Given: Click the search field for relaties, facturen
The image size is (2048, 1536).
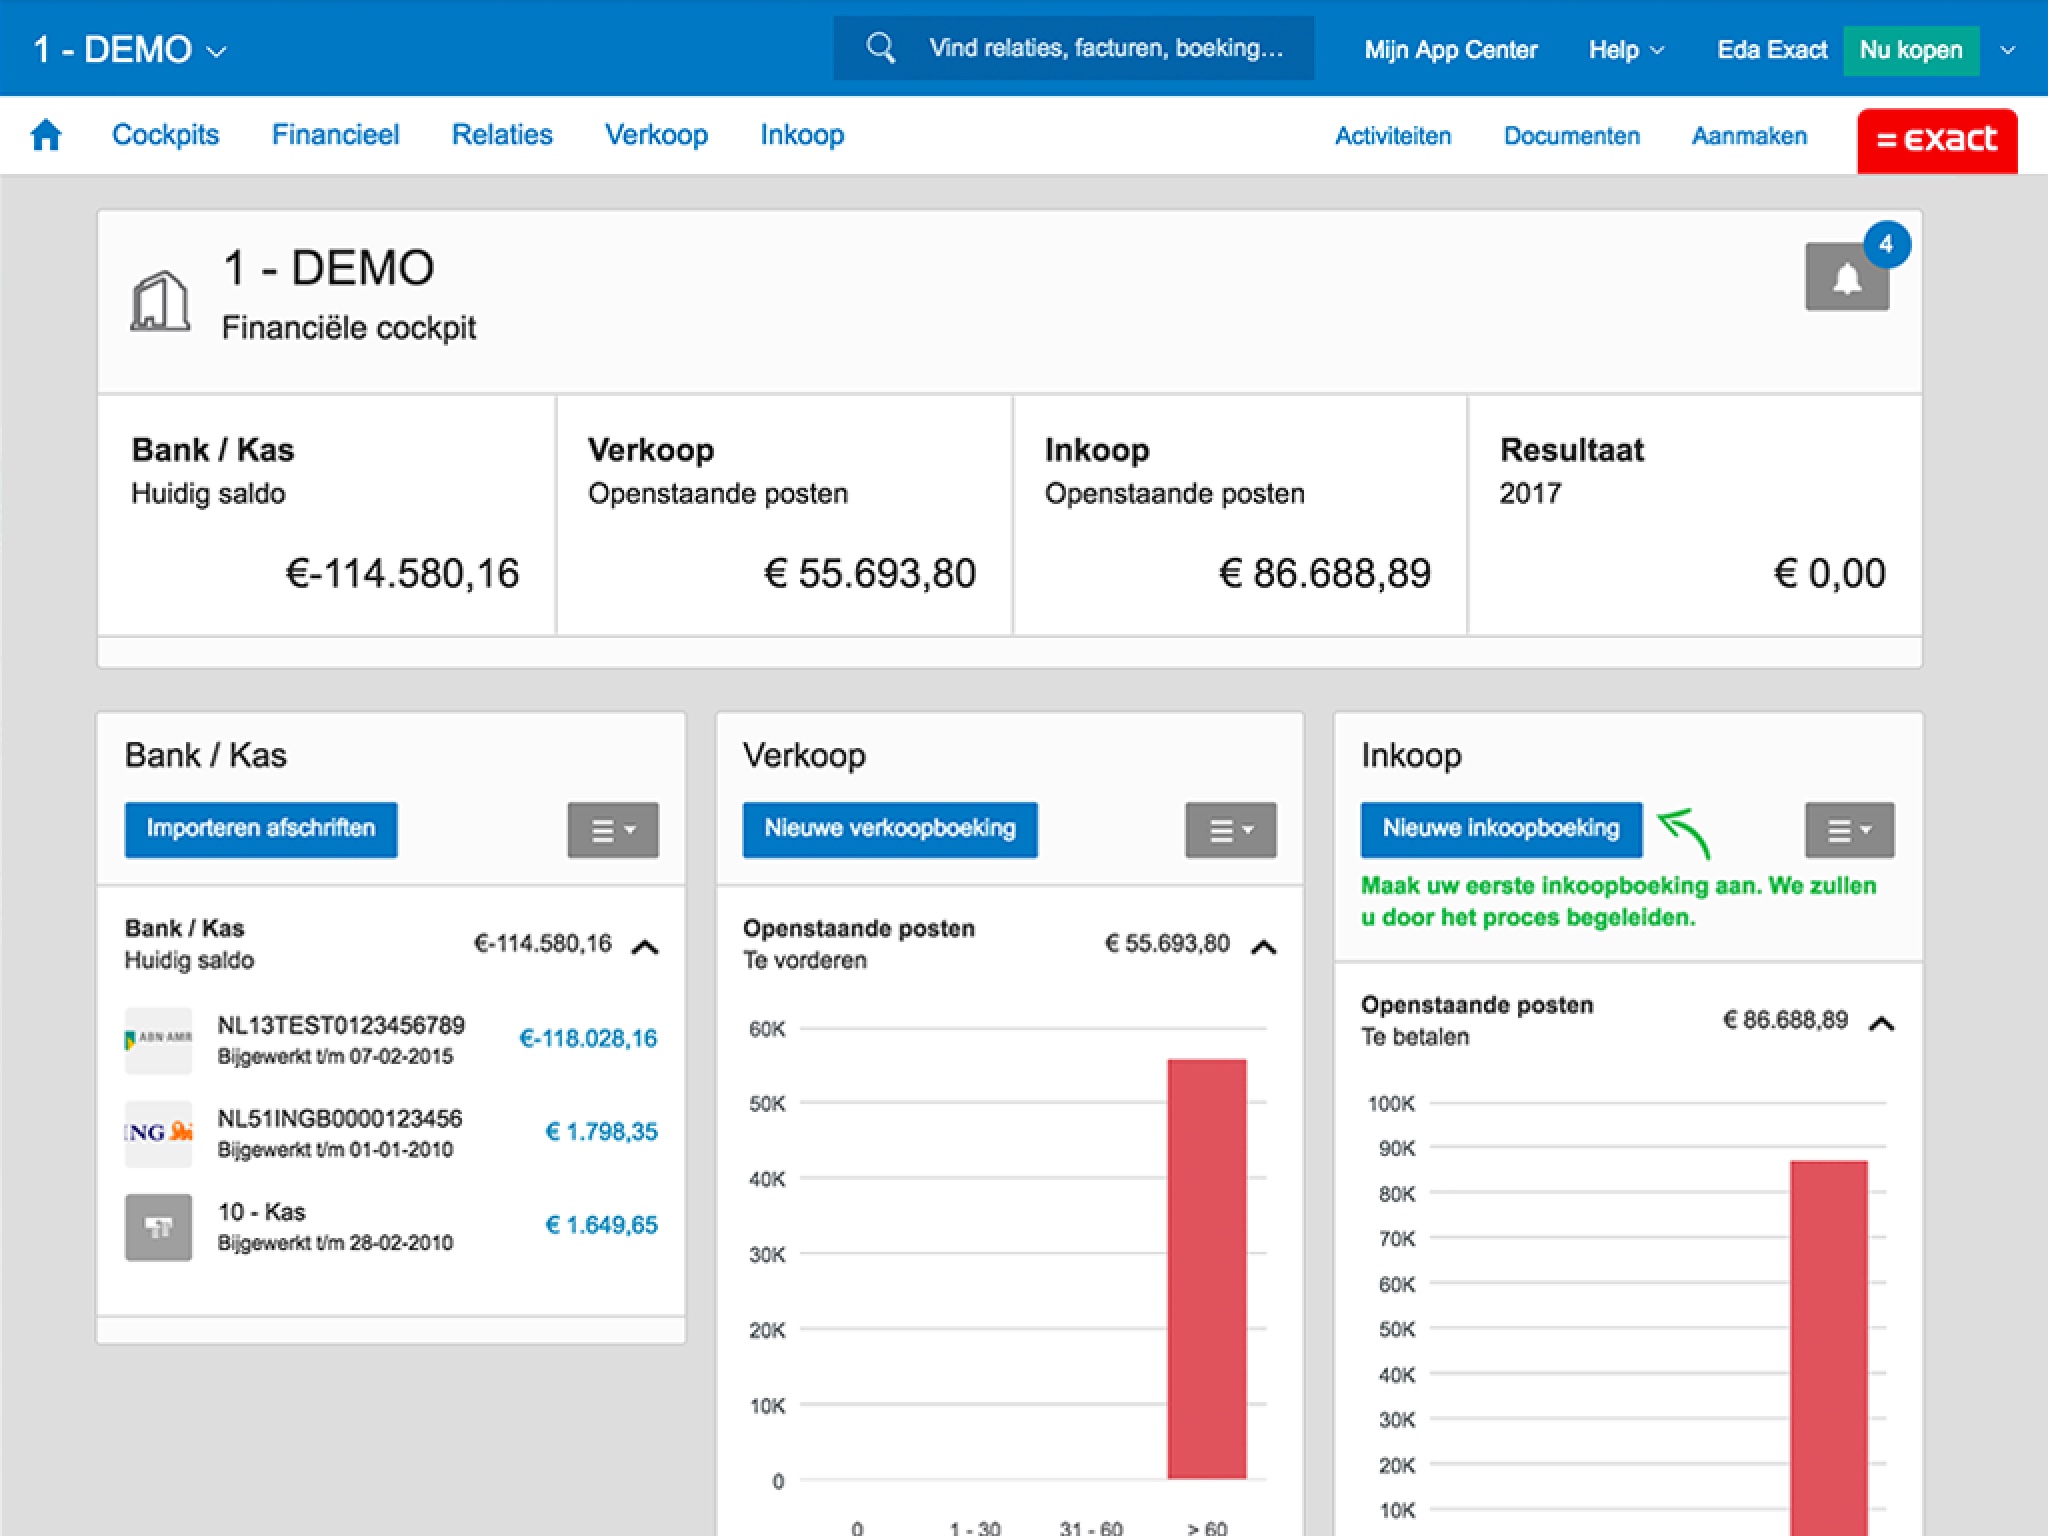Looking at the screenshot, I should click(x=1105, y=48).
